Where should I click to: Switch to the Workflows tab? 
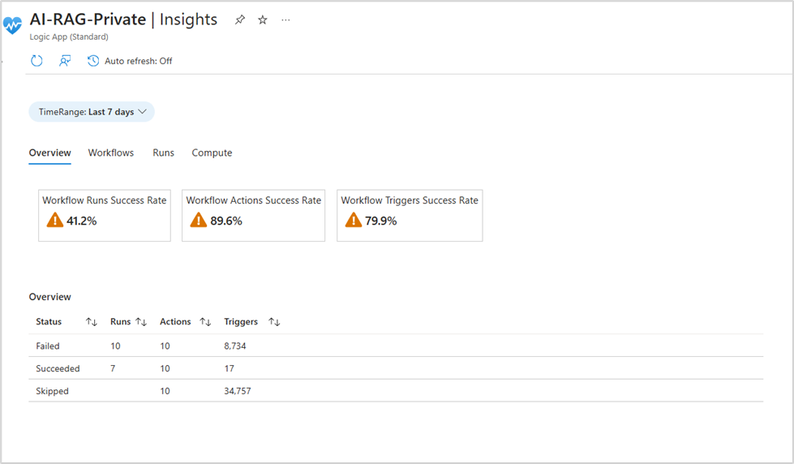pyautogui.click(x=111, y=153)
